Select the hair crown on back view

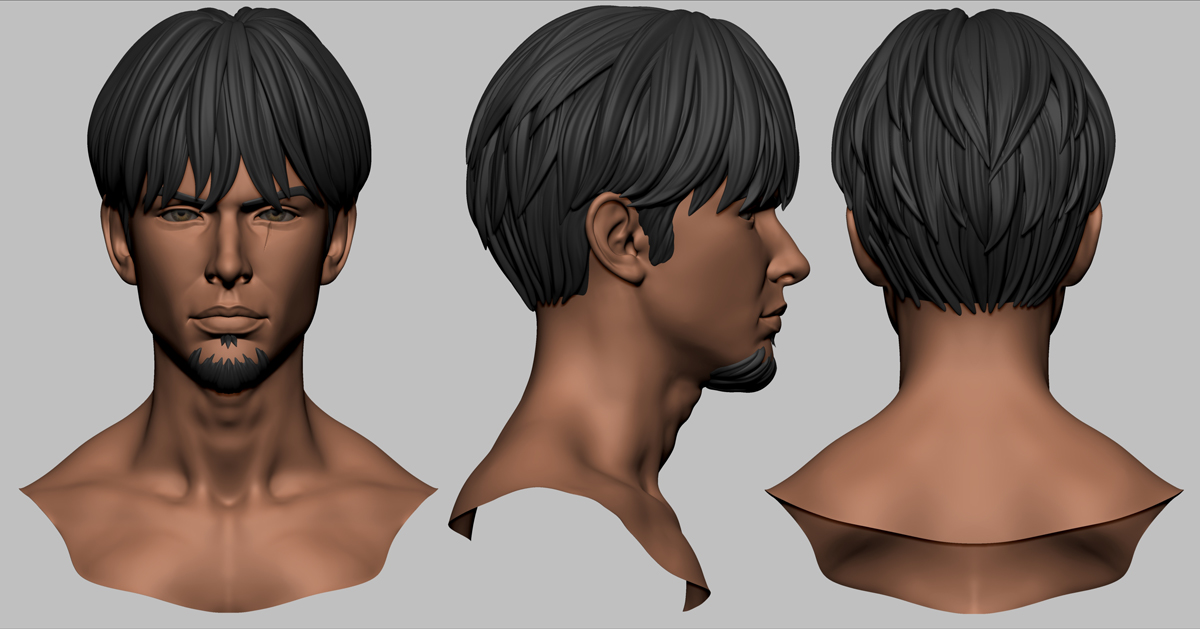click(x=972, y=90)
